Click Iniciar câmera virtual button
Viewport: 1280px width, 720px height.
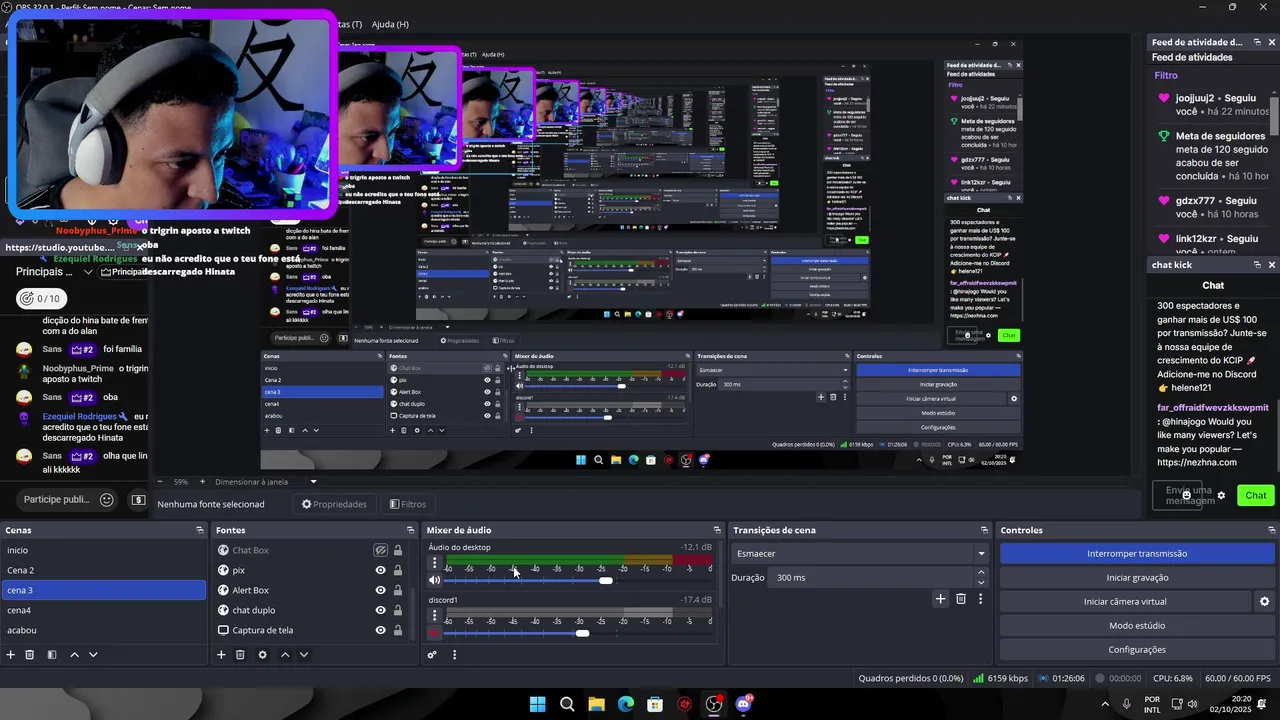point(1125,602)
